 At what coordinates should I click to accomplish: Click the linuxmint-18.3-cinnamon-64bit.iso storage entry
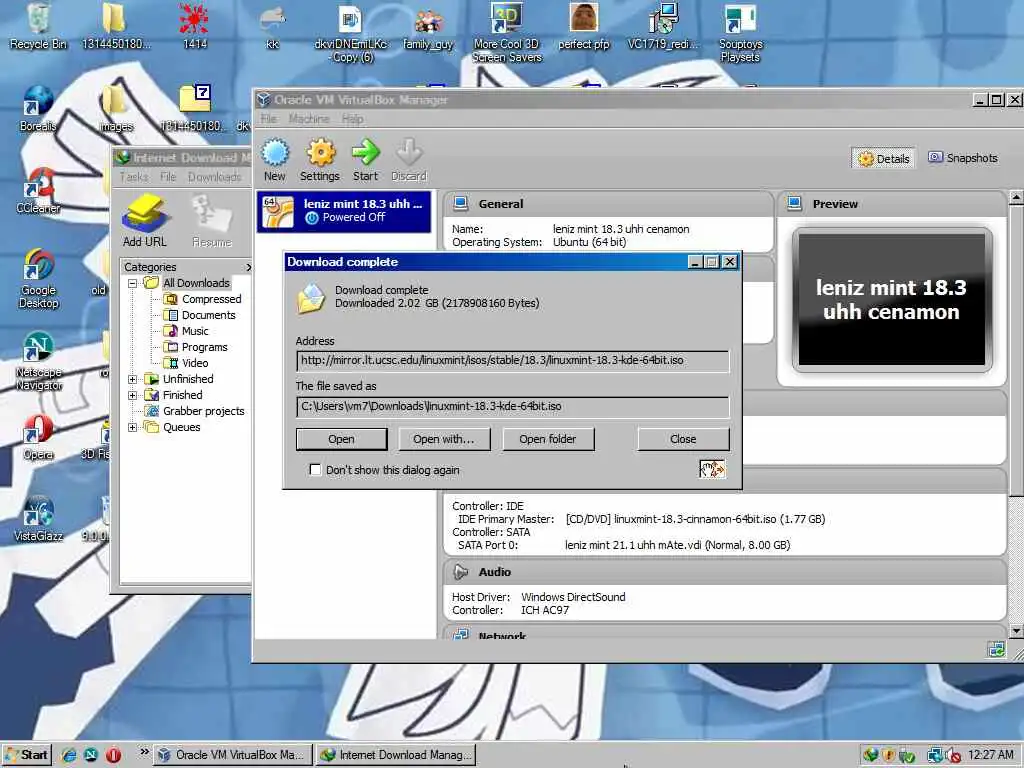696,519
